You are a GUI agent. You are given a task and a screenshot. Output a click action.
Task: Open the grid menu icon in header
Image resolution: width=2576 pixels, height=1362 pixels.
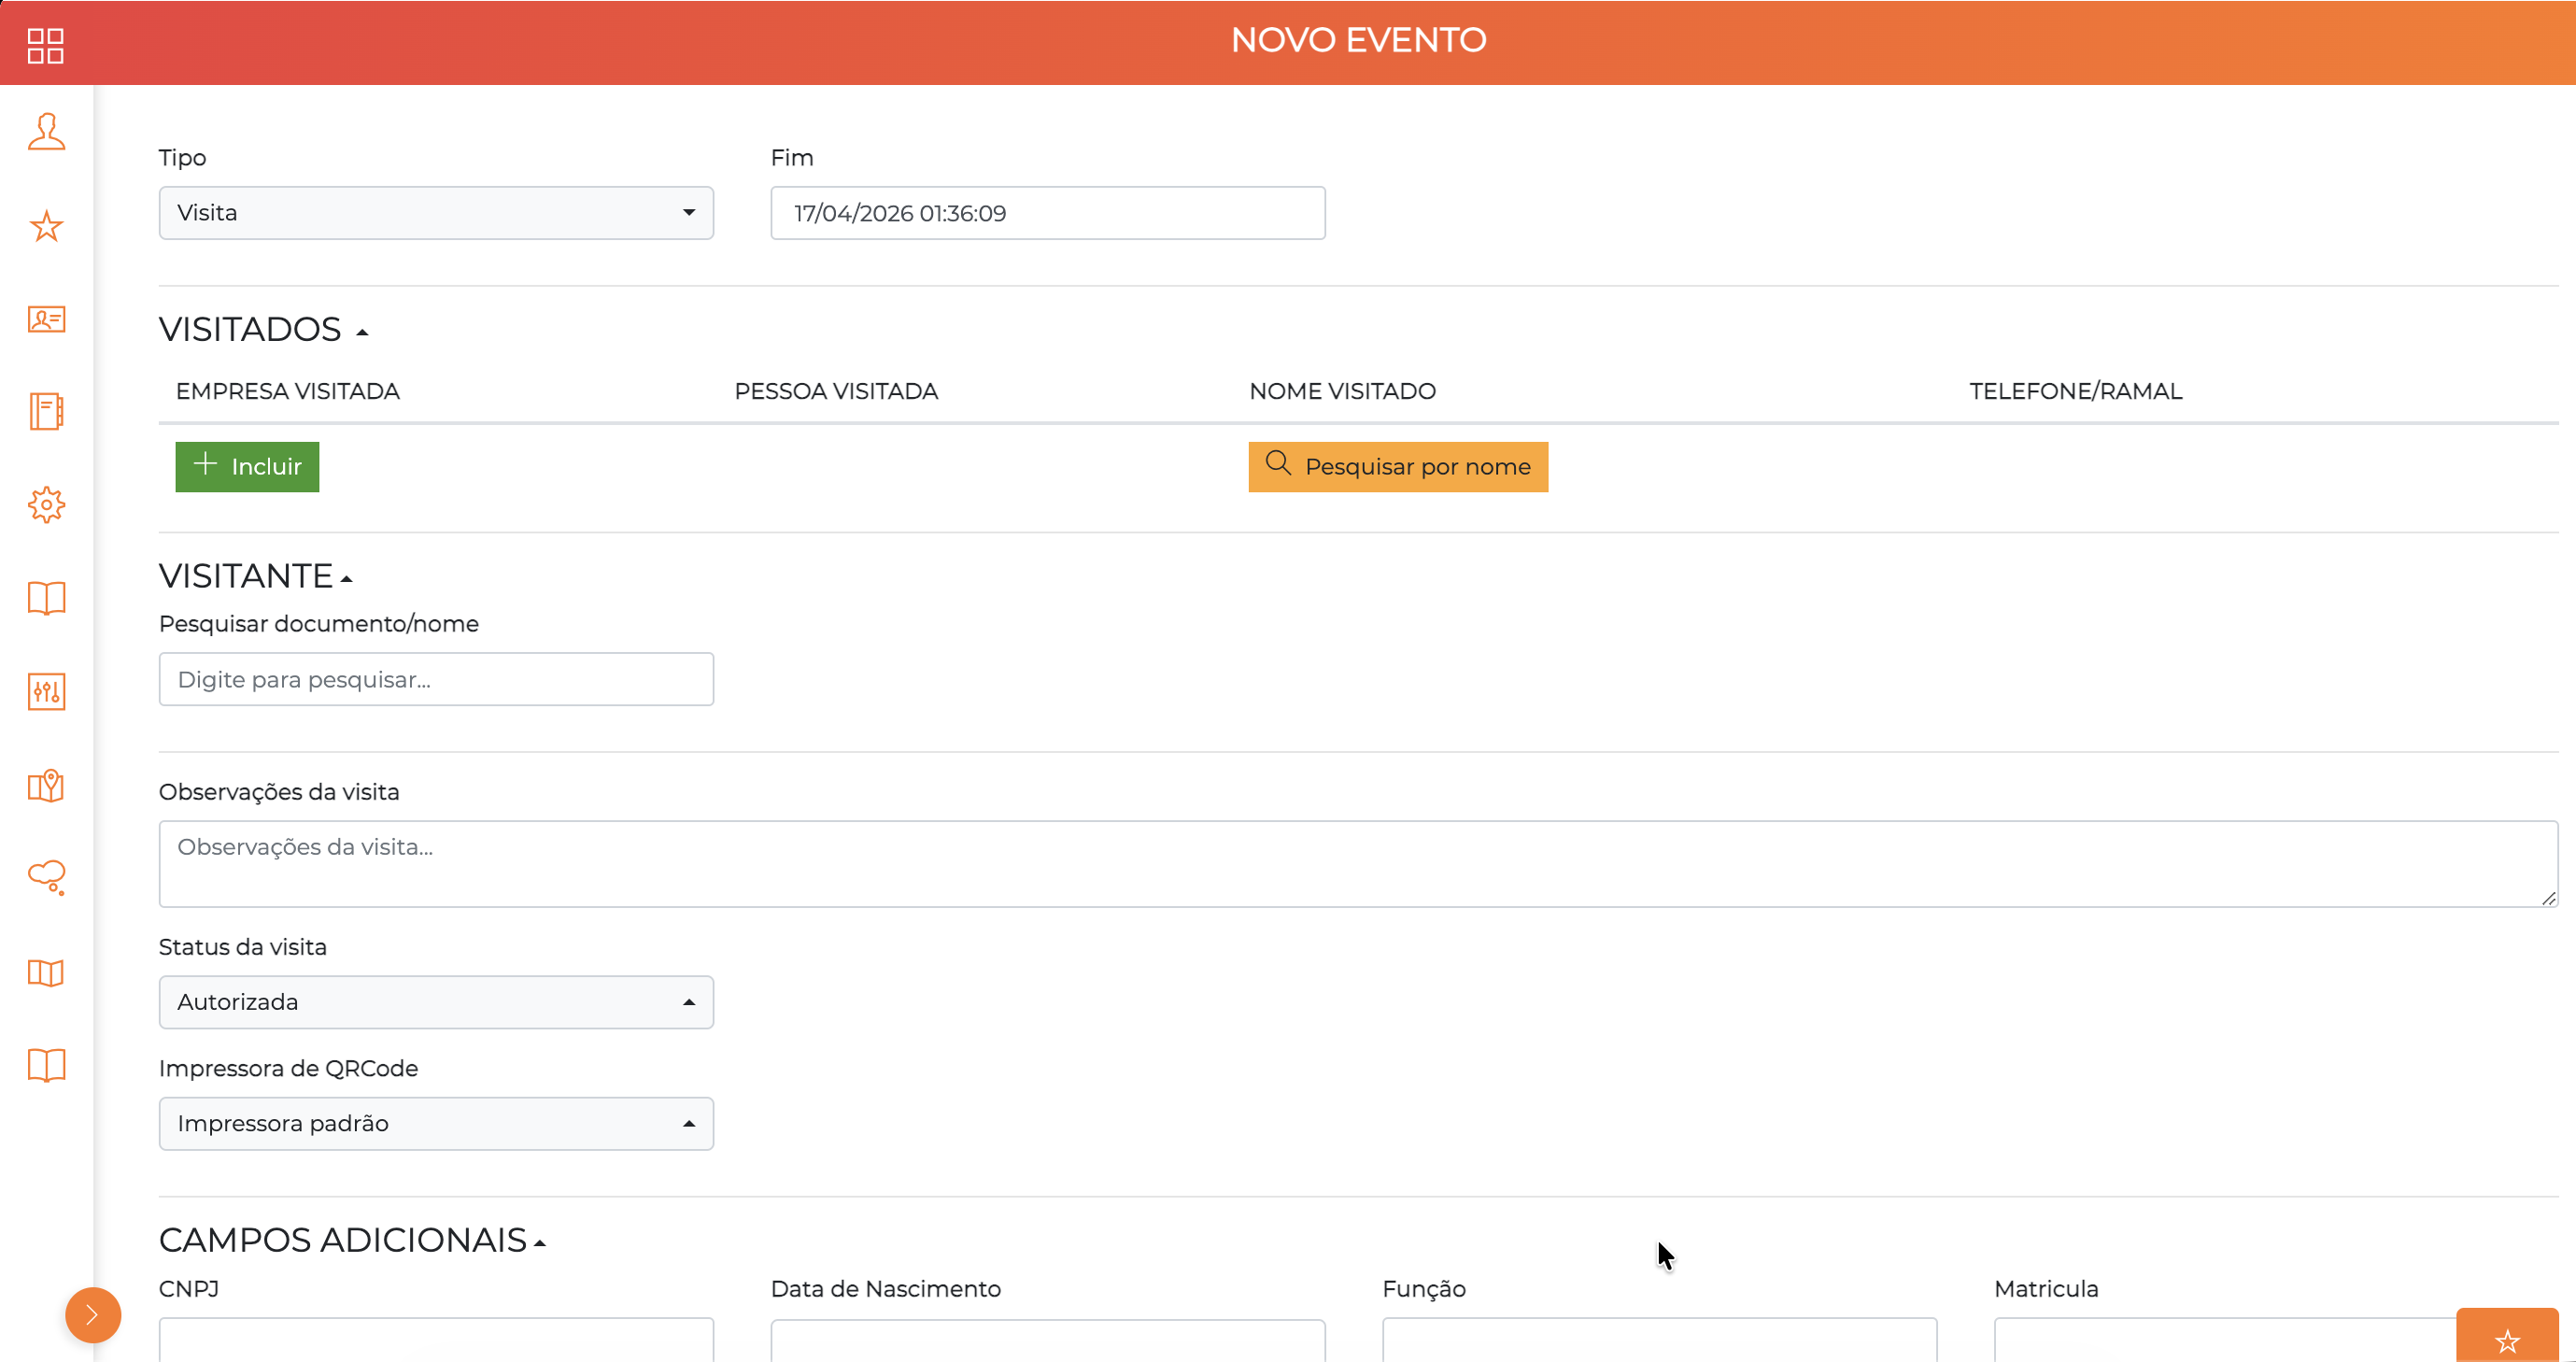pos(46,46)
